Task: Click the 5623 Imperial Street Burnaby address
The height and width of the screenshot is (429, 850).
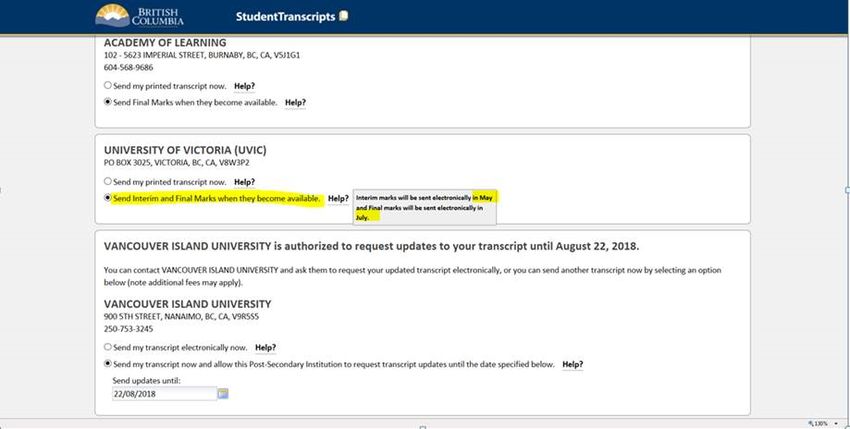Action: (202, 55)
